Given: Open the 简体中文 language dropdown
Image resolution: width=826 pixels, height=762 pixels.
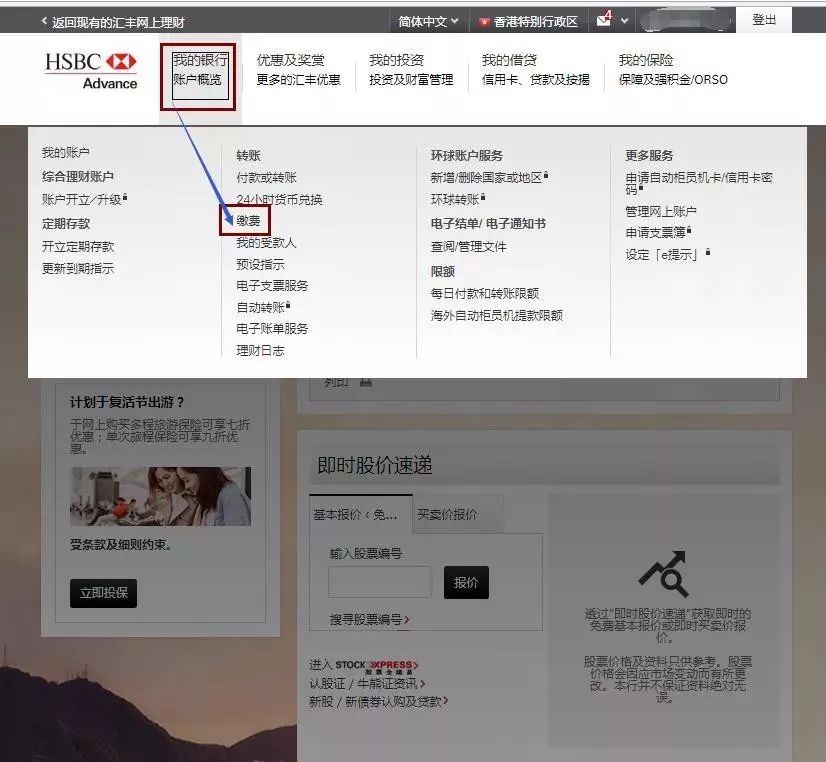Looking at the screenshot, I should coord(428,22).
